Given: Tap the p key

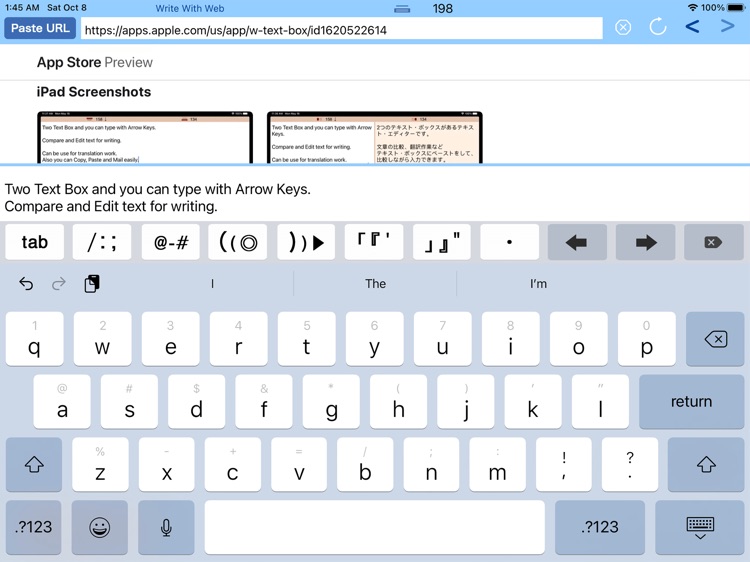Looking at the screenshot, I should click(647, 339).
